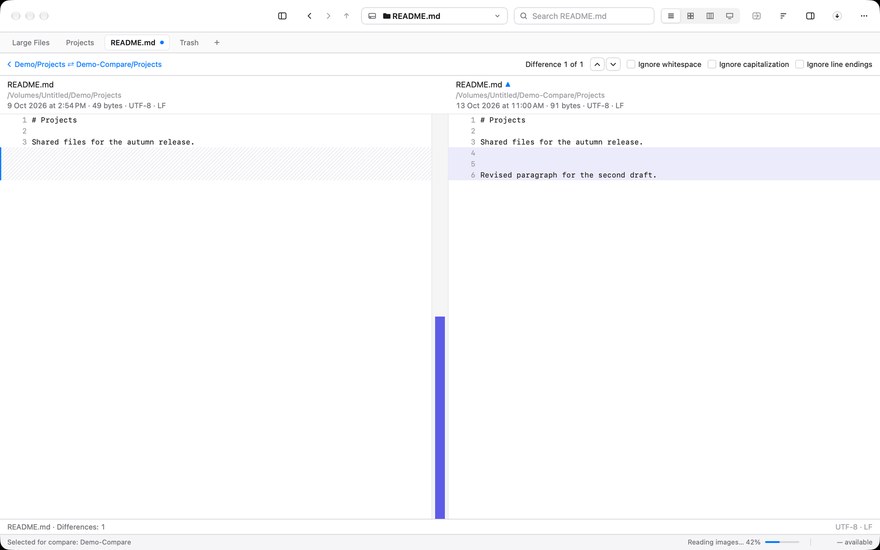Switch to the Trash tab
Screen dimensions: 880x550
(x=189, y=43)
